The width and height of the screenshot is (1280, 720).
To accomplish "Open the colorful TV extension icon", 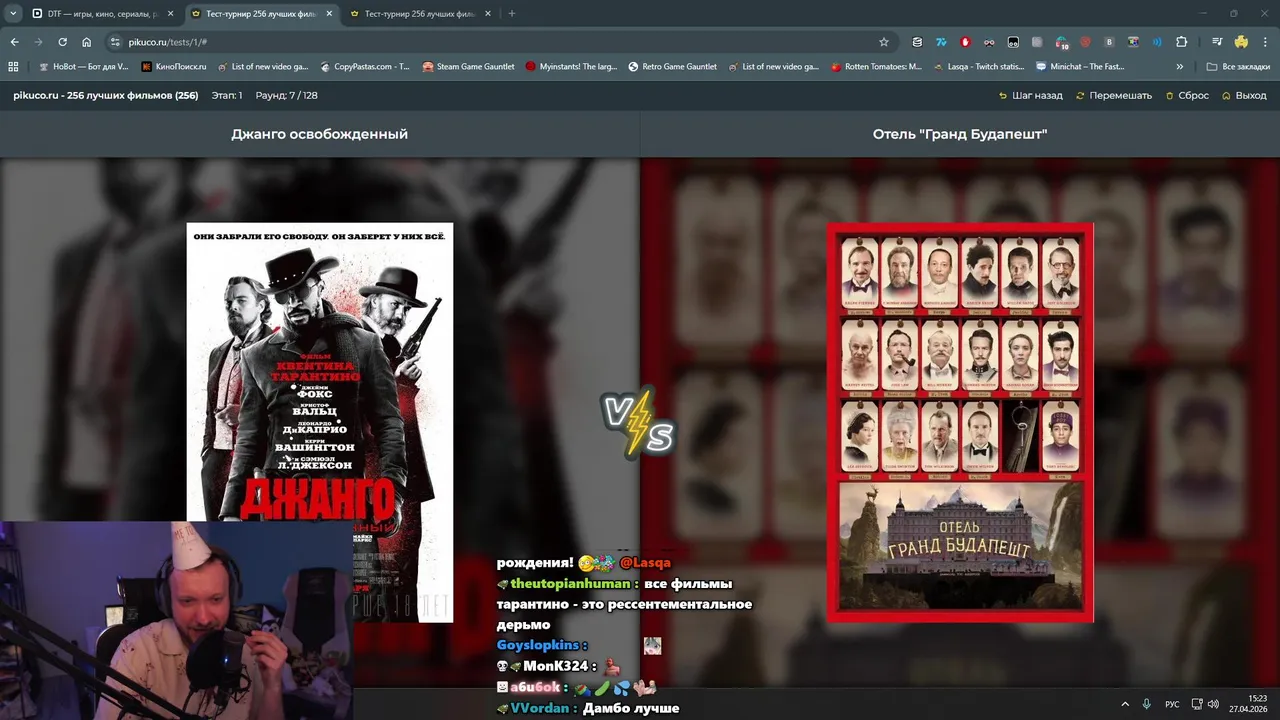I will [1133, 42].
